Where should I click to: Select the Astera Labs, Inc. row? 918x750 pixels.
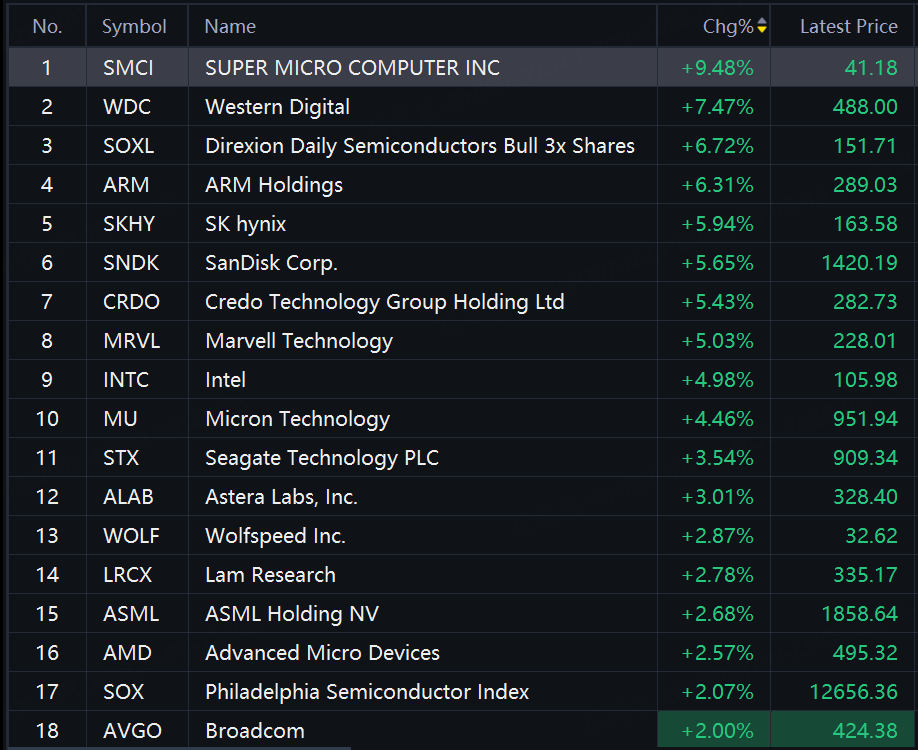(x=463, y=496)
